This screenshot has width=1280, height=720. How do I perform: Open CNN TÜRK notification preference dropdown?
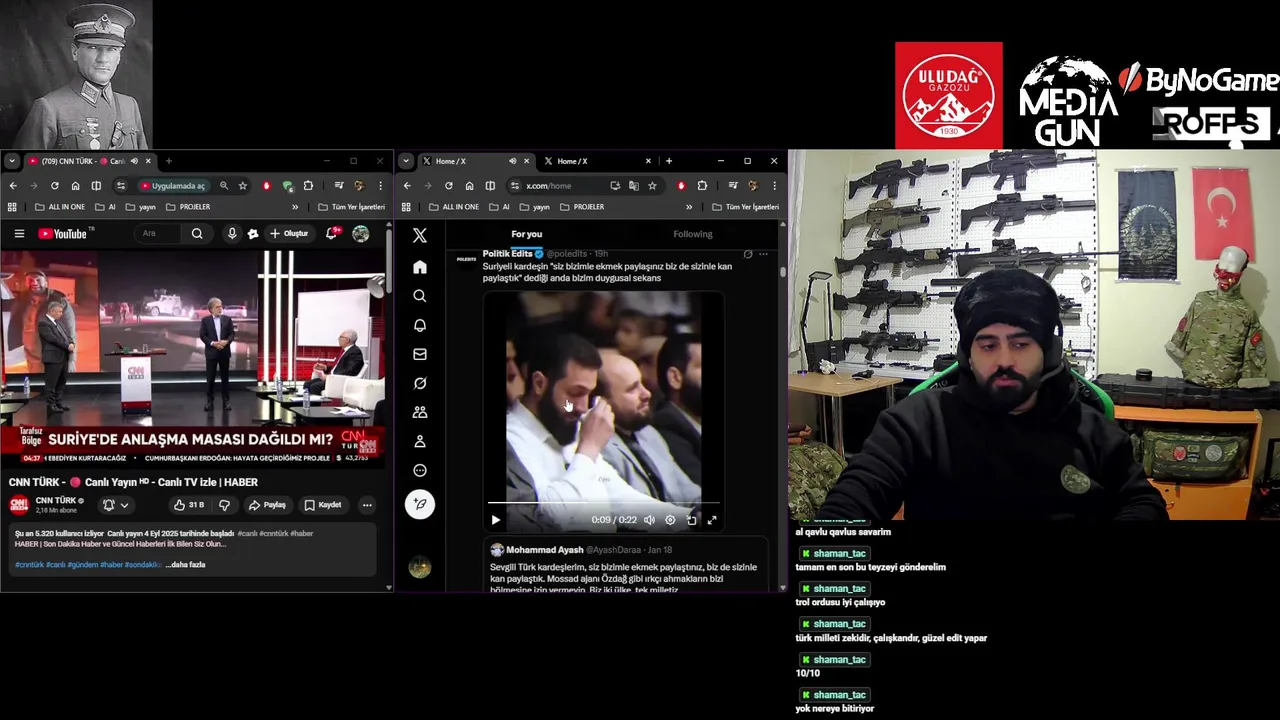tap(116, 505)
